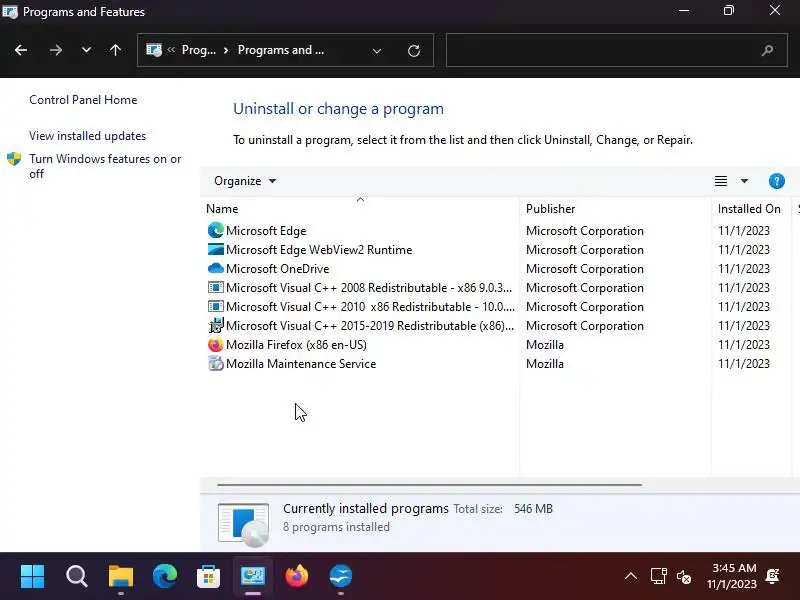
Task: Select the Visual C++ 2015-2019 Redistributable icon
Action: click(x=216, y=326)
